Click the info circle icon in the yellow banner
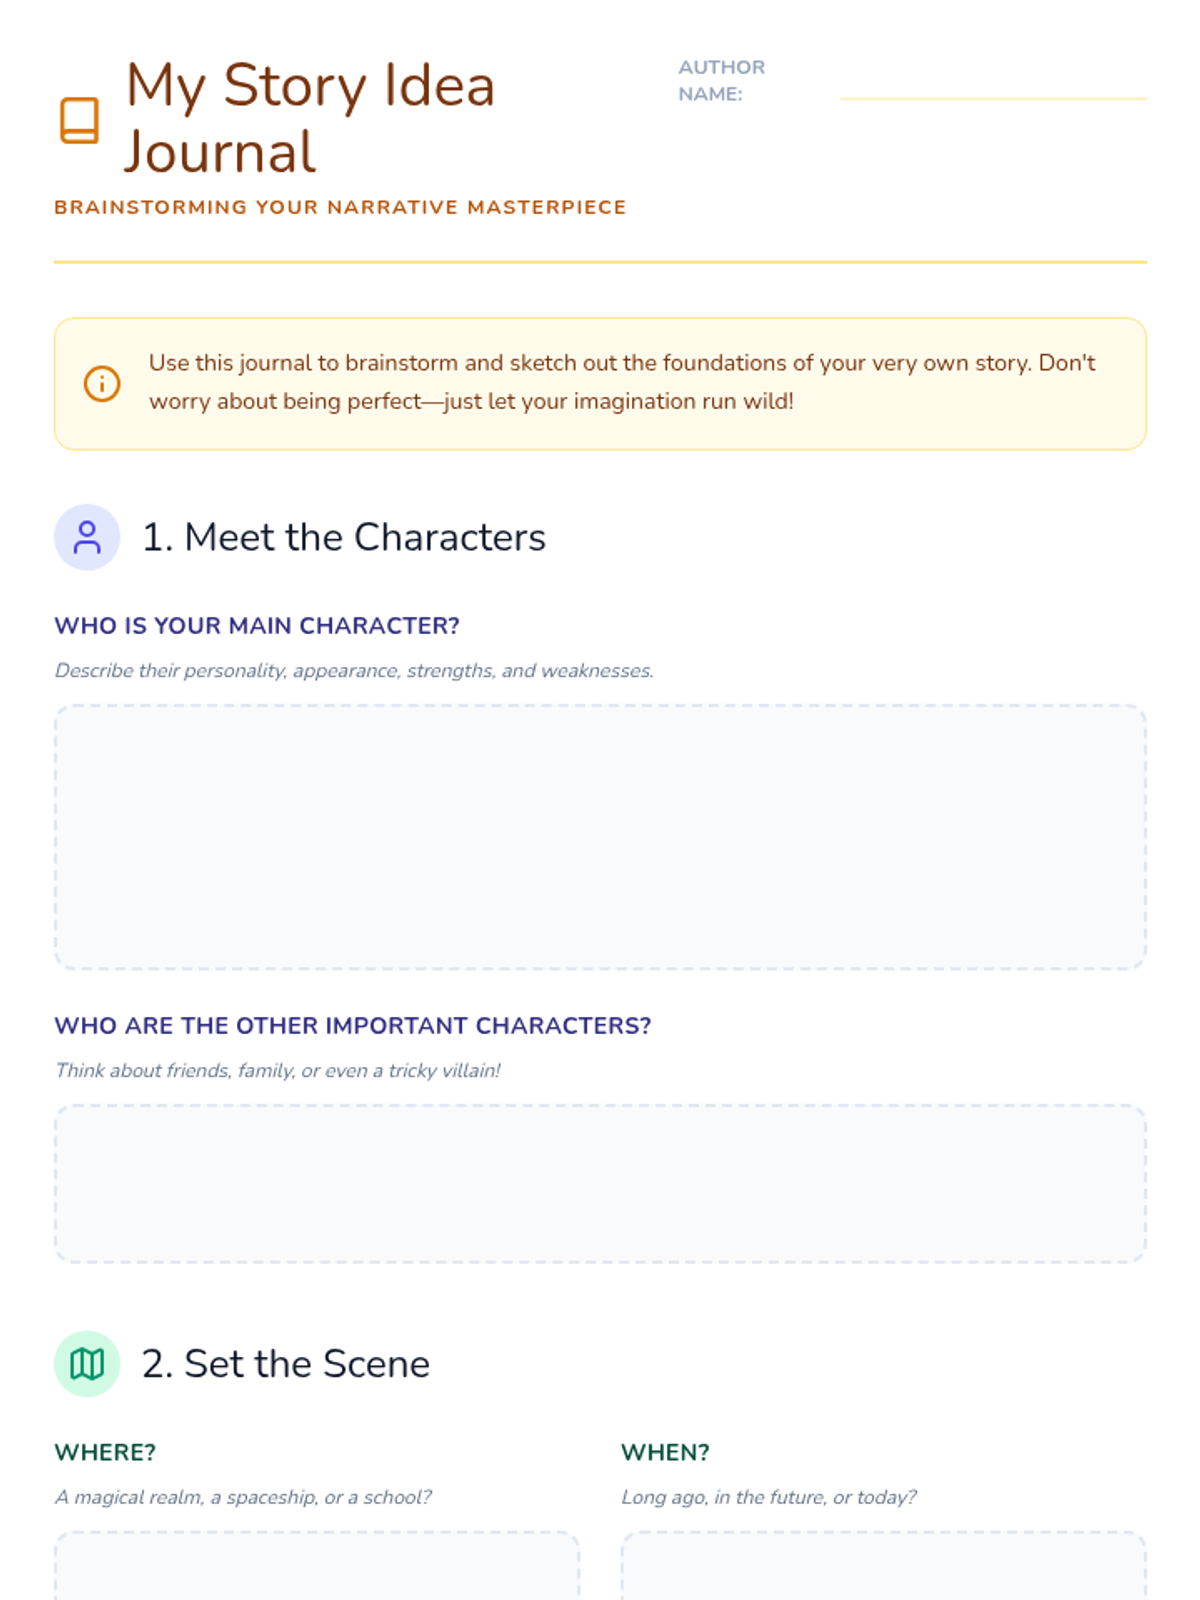 [102, 384]
